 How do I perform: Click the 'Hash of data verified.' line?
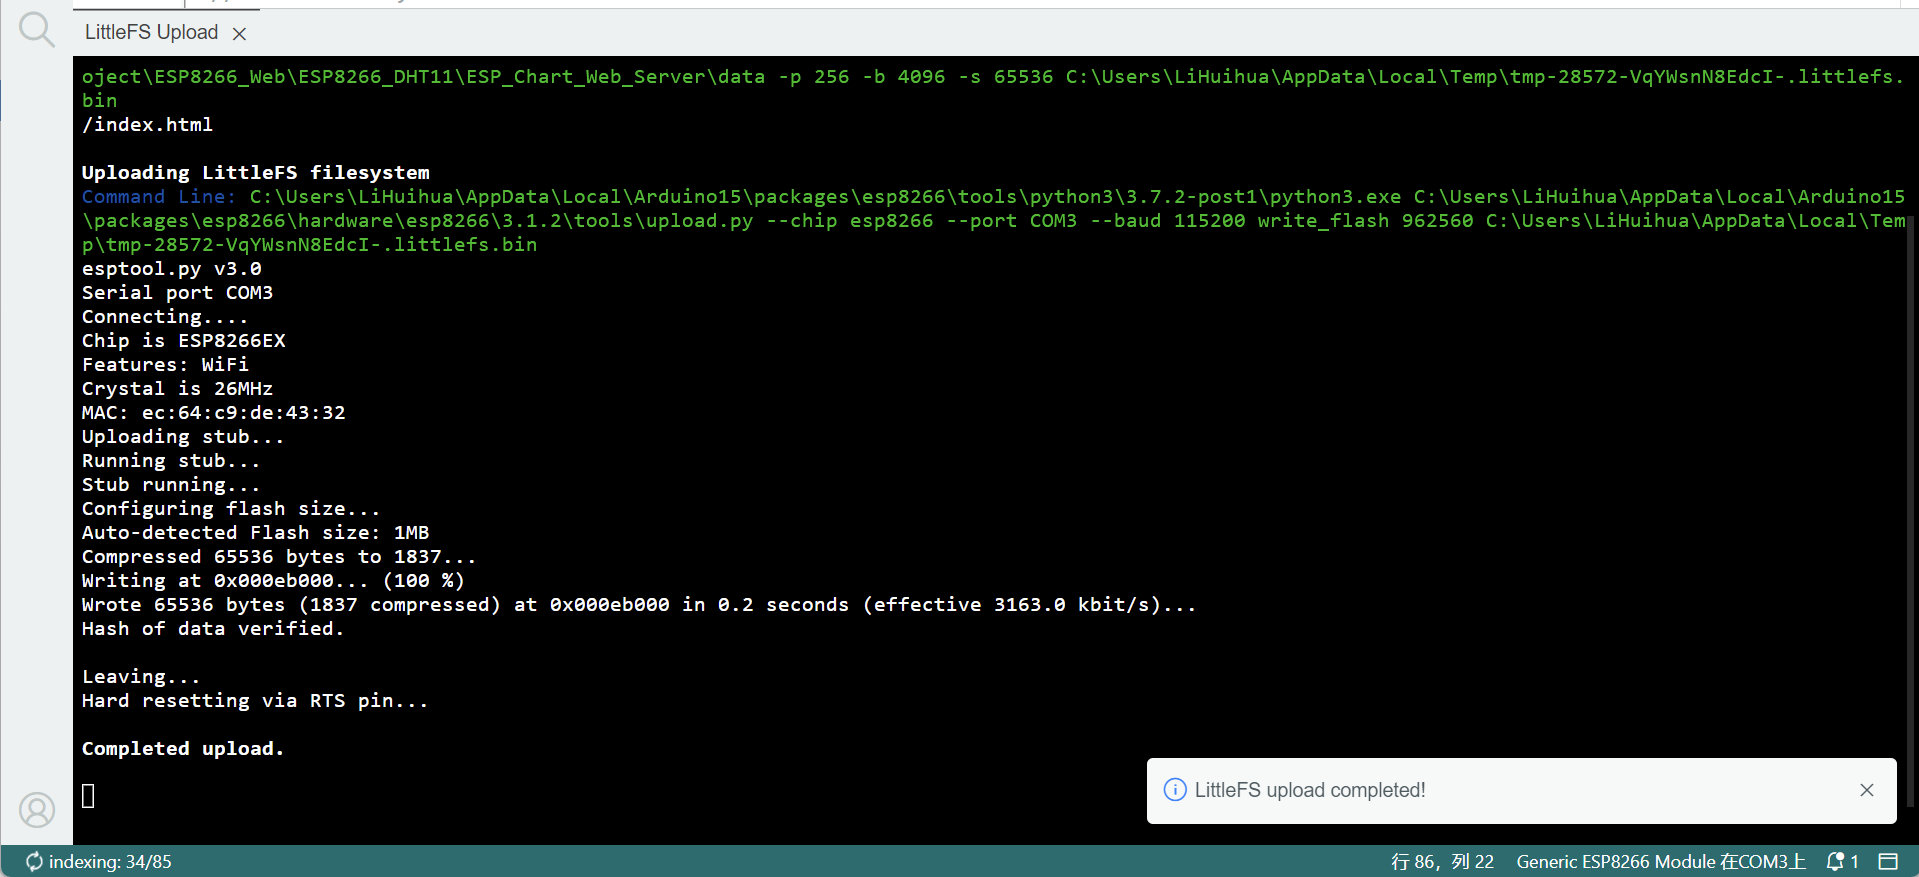[x=212, y=629]
